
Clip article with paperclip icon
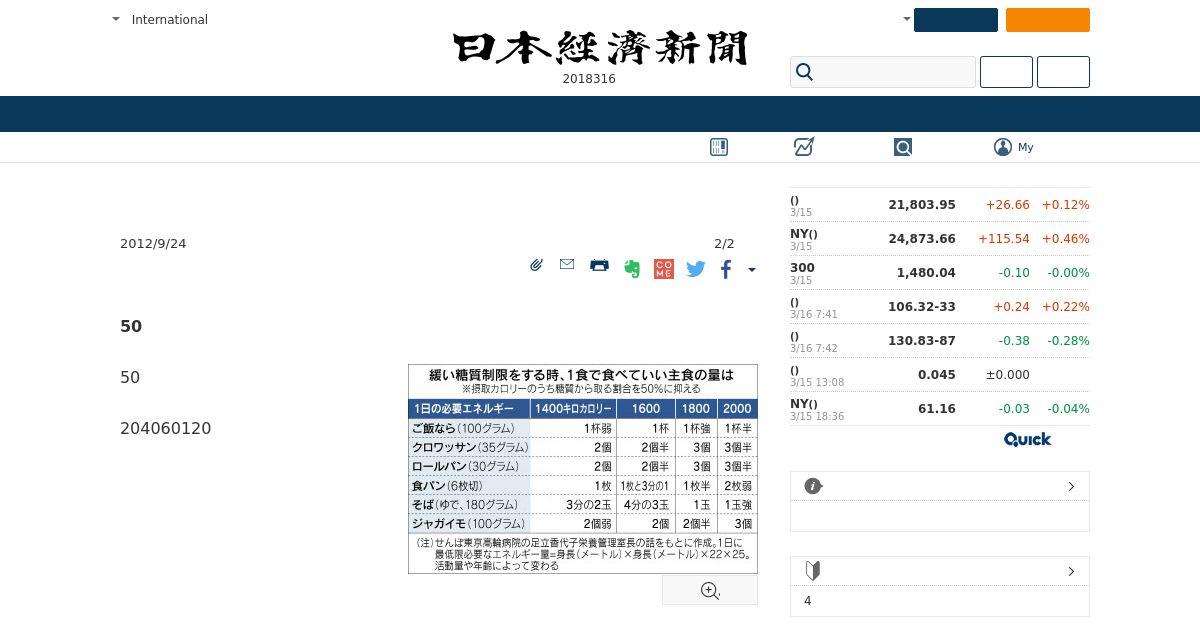(536, 265)
